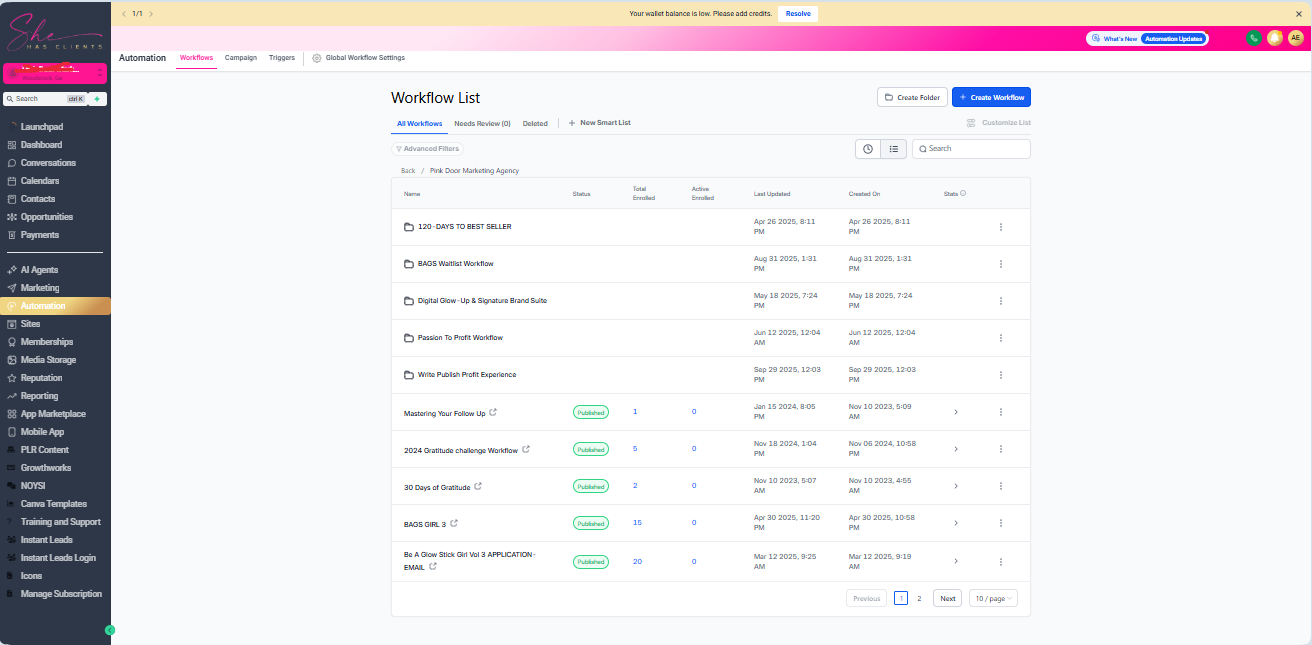Open the notifications bell icon
Image resolution: width=1312 pixels, height=645 pixels.
click(1275, 38)
